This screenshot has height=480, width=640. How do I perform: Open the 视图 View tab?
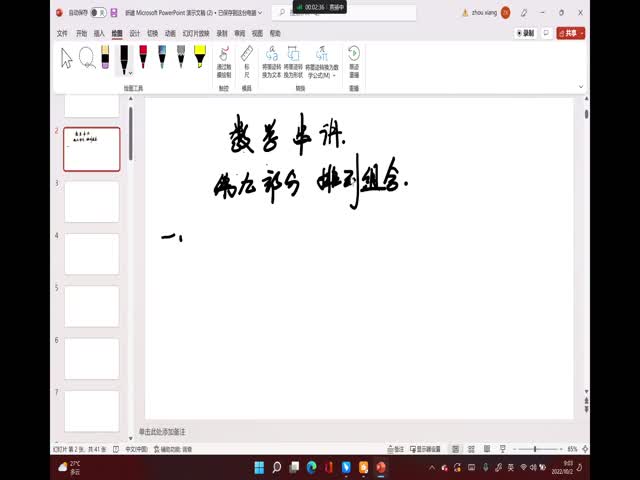[257, 33]
